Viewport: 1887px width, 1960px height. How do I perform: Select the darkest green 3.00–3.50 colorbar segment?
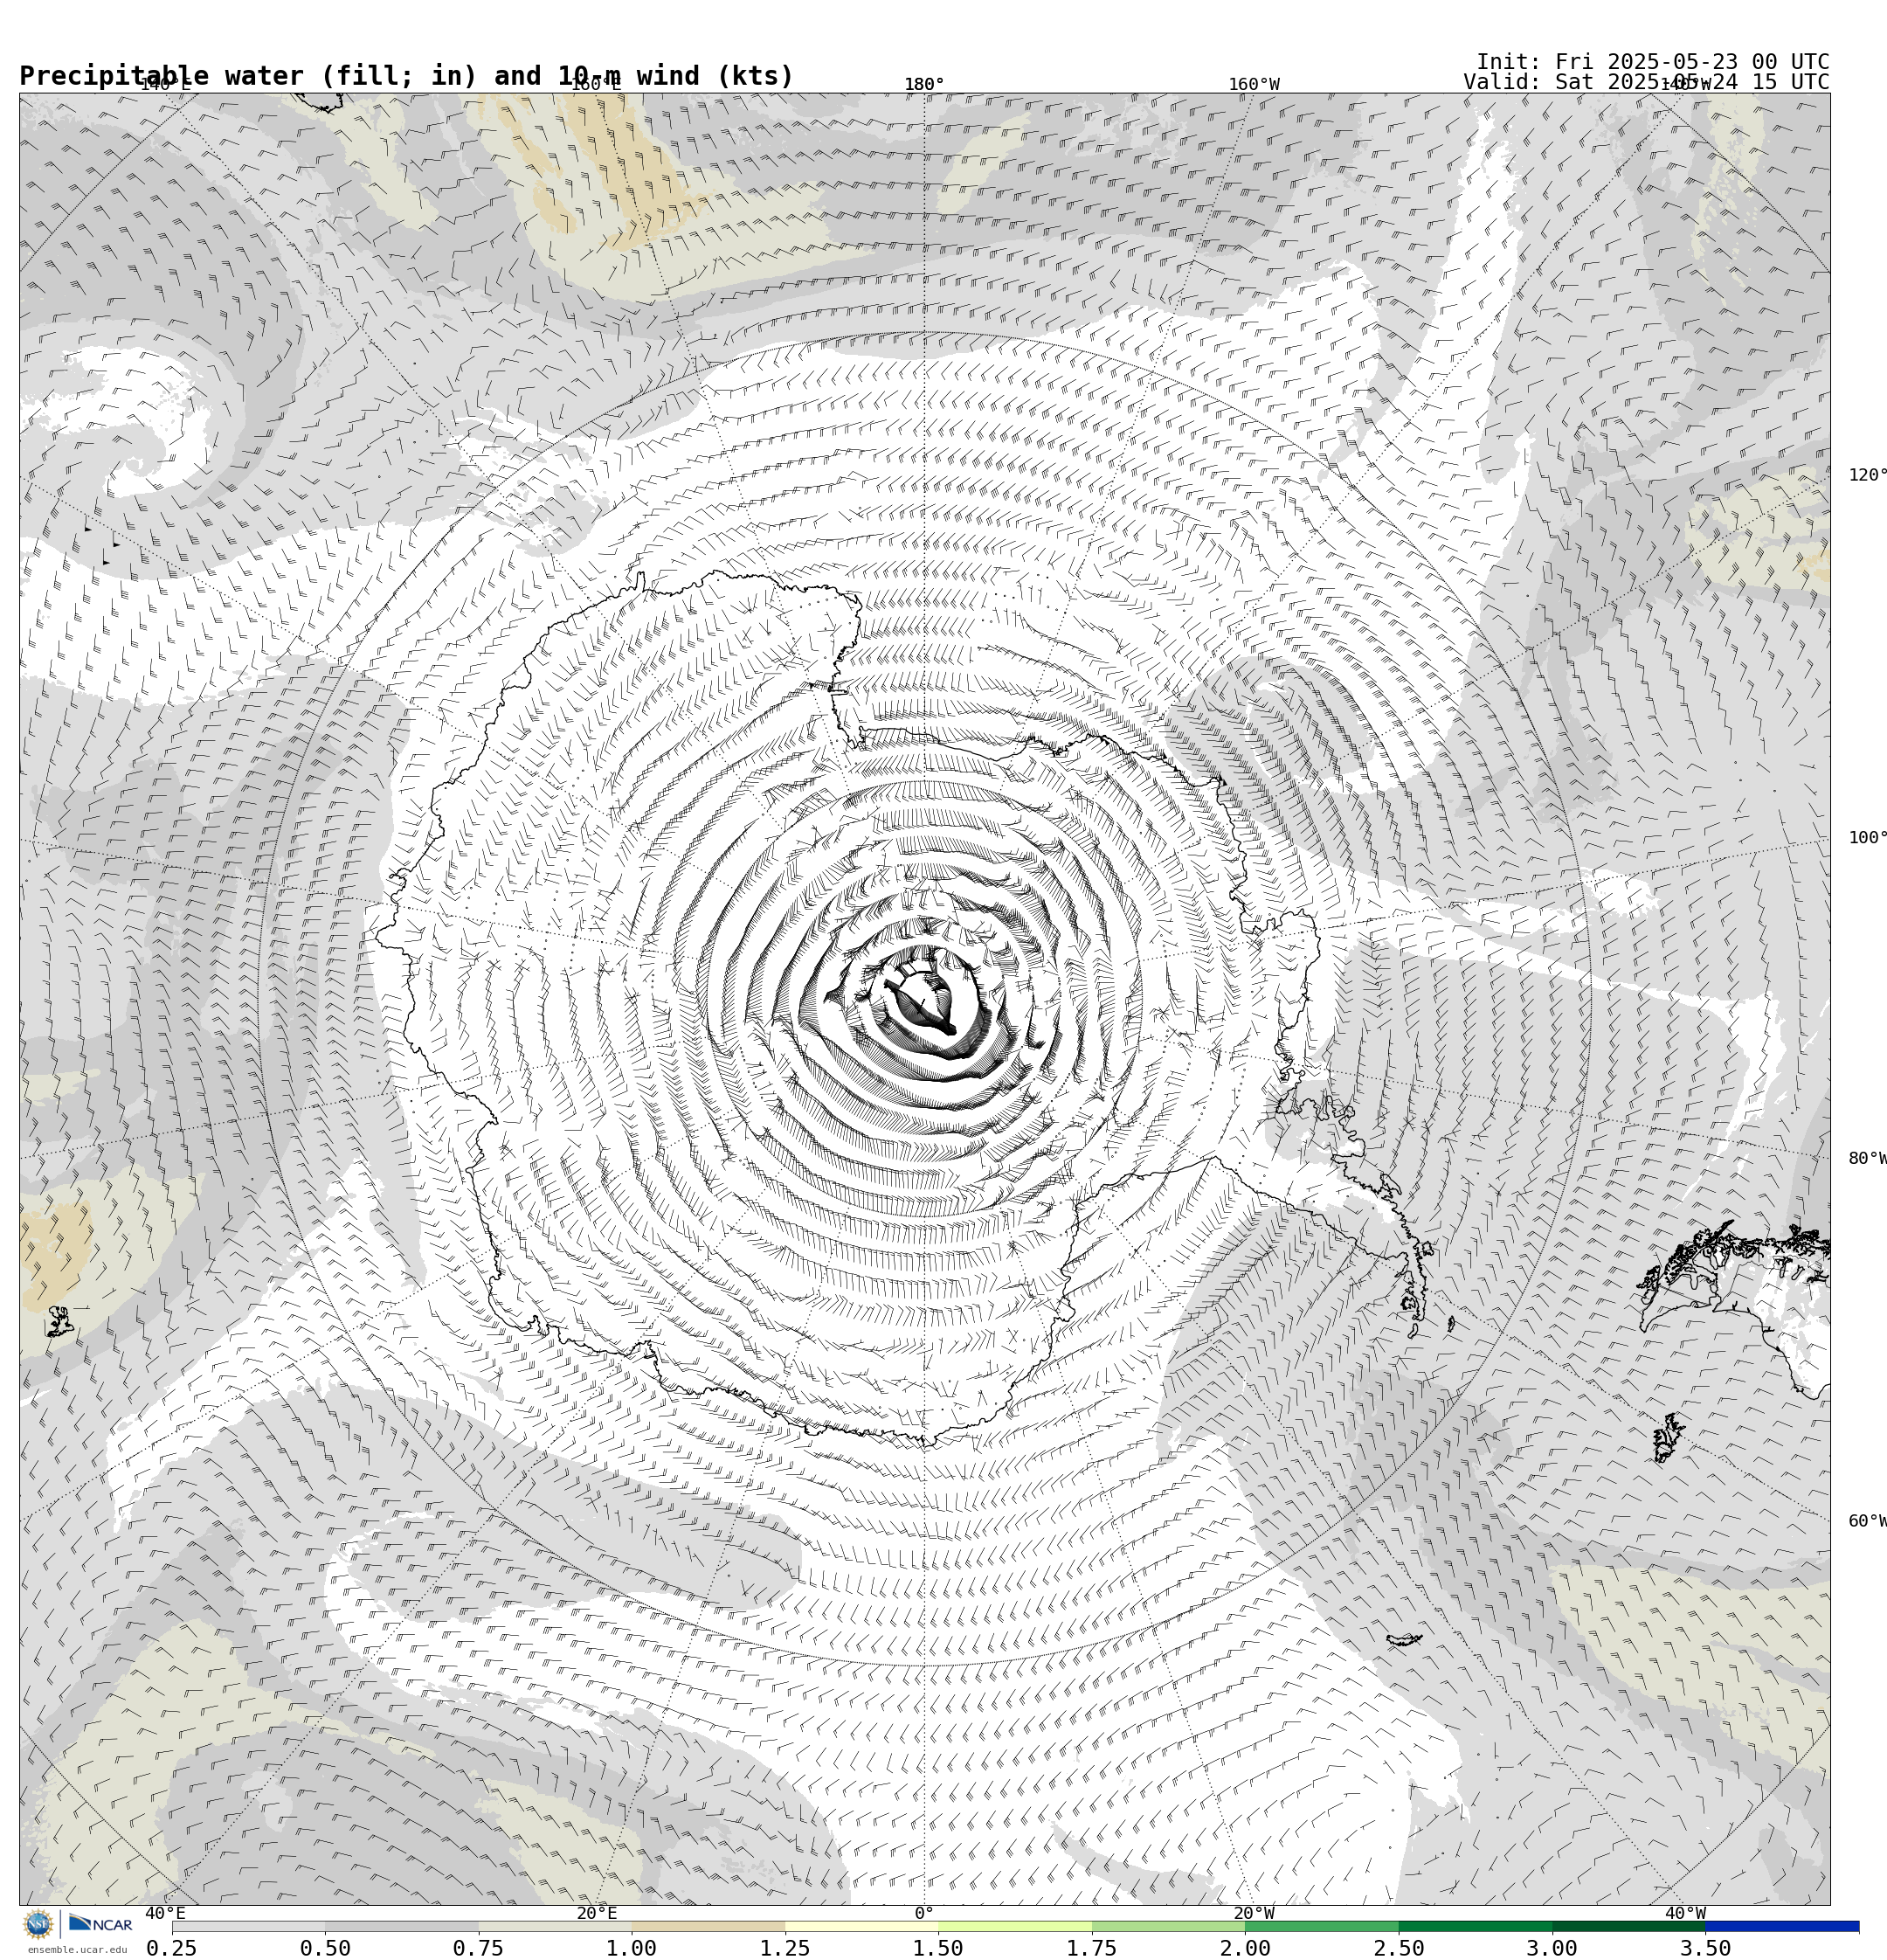(x=1629, y=1926)
